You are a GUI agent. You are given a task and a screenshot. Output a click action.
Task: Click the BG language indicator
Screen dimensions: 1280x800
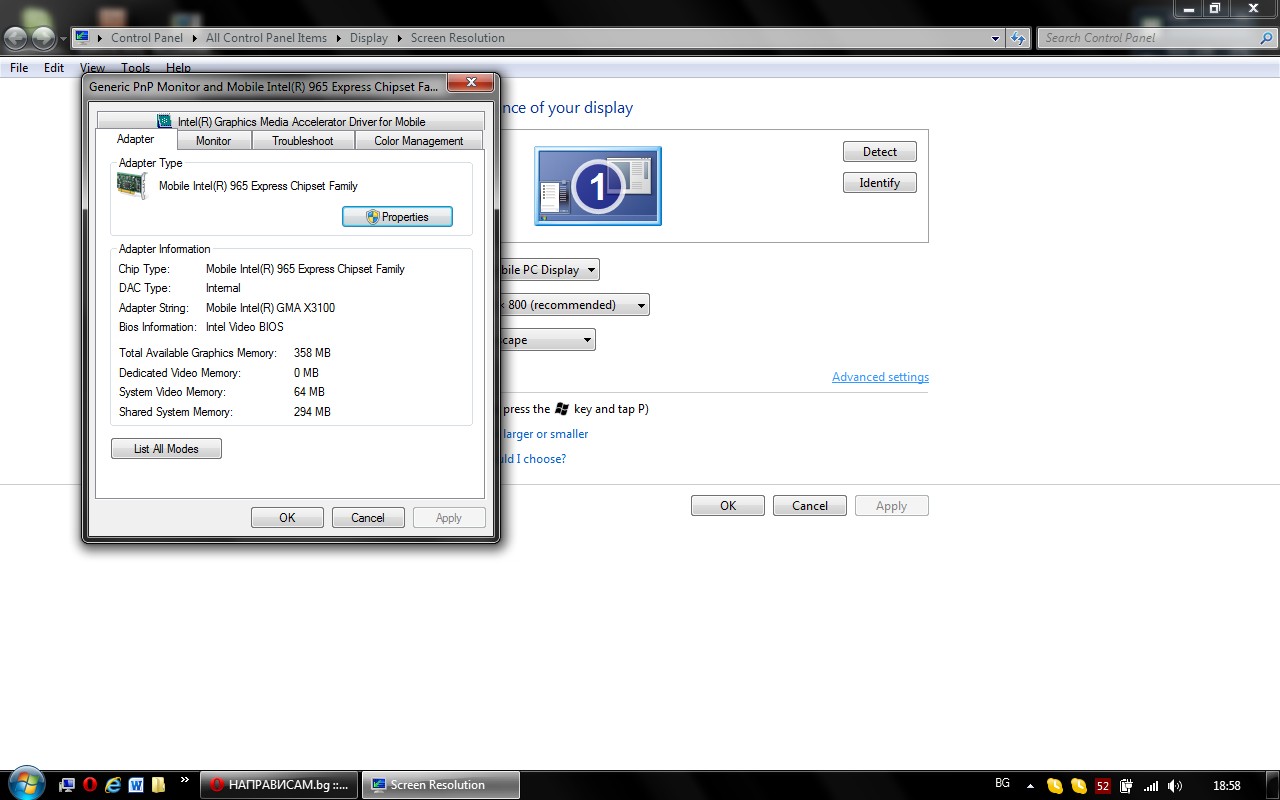point(1002,783)
